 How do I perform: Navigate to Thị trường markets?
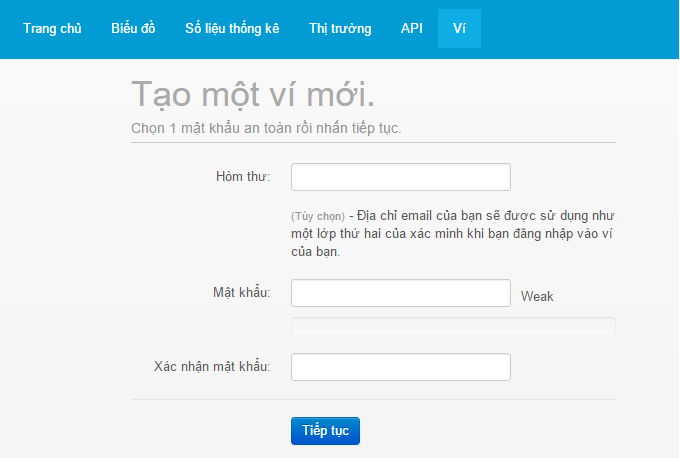click(340, 28)
